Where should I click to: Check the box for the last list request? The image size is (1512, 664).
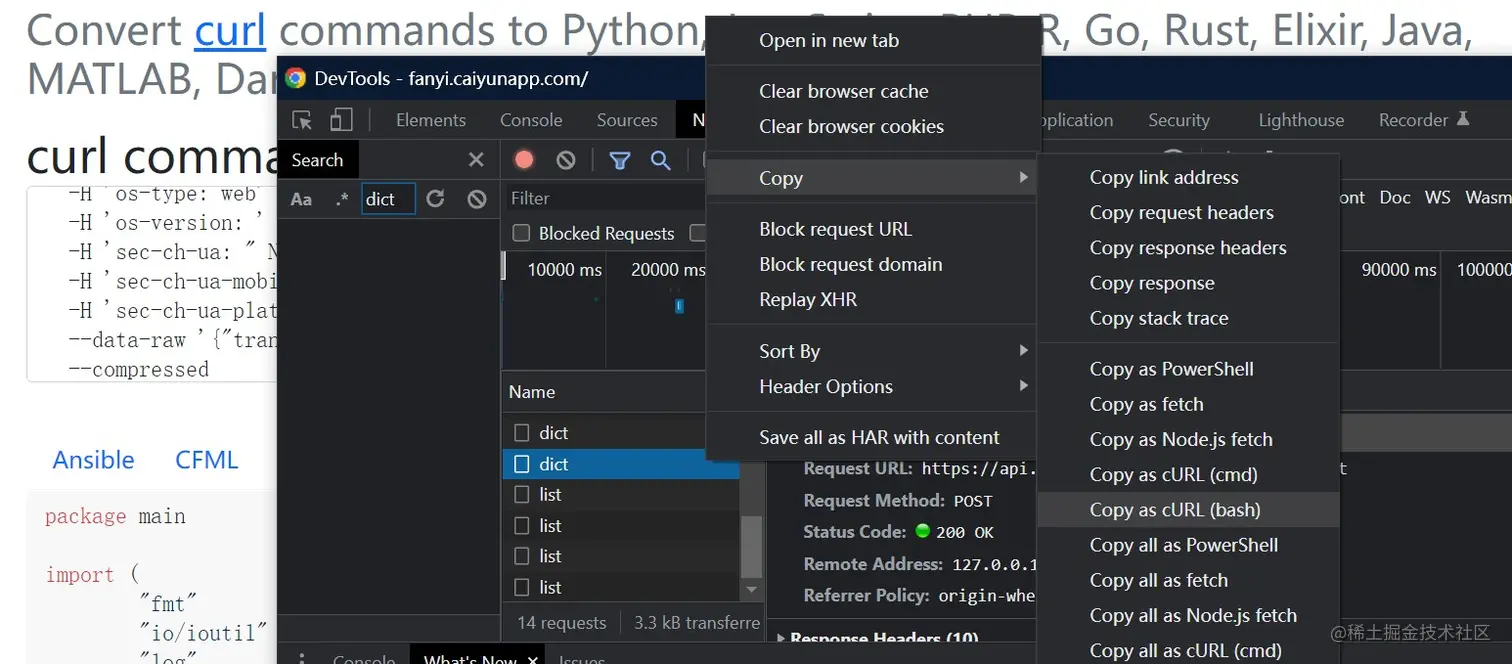point(521,587)
